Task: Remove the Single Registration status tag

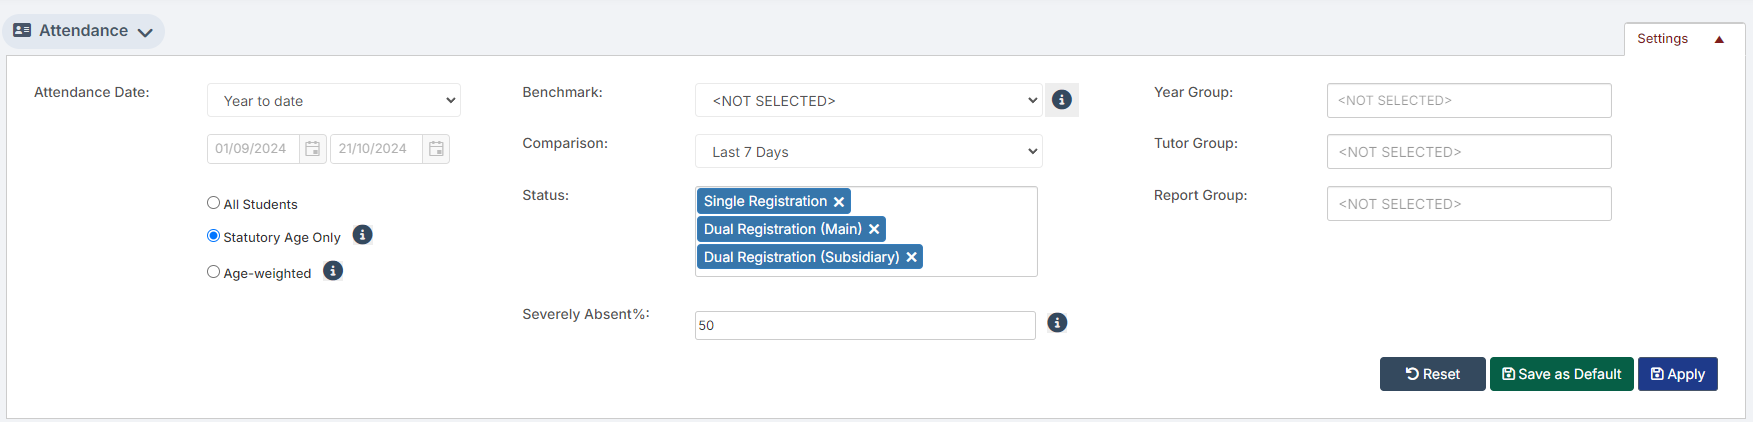Action: [839, 202]
